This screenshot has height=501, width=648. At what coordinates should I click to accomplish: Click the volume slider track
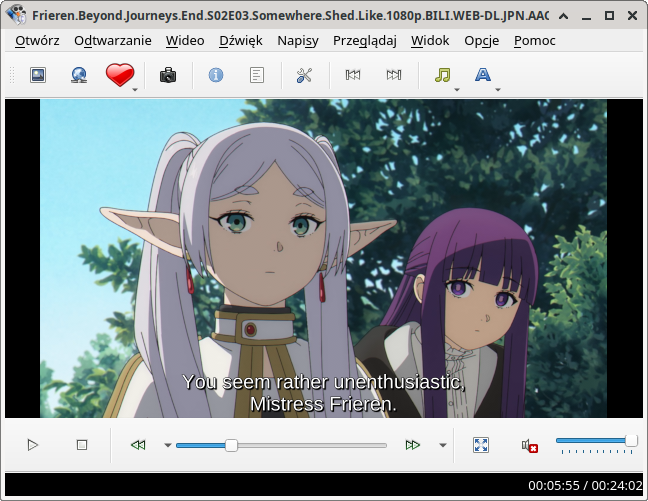pyautogui.click(x=594, y=441)
